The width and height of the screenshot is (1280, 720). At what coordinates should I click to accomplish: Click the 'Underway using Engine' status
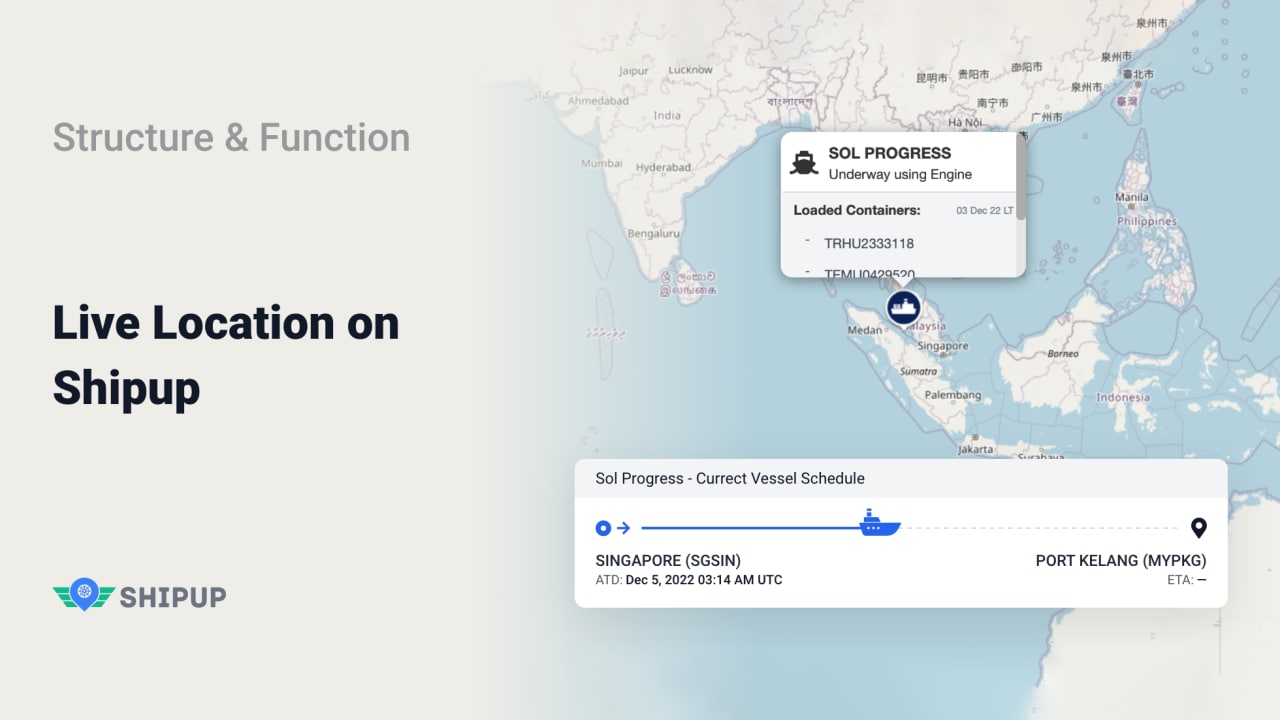pyautogui.click(x=900, y=175)
